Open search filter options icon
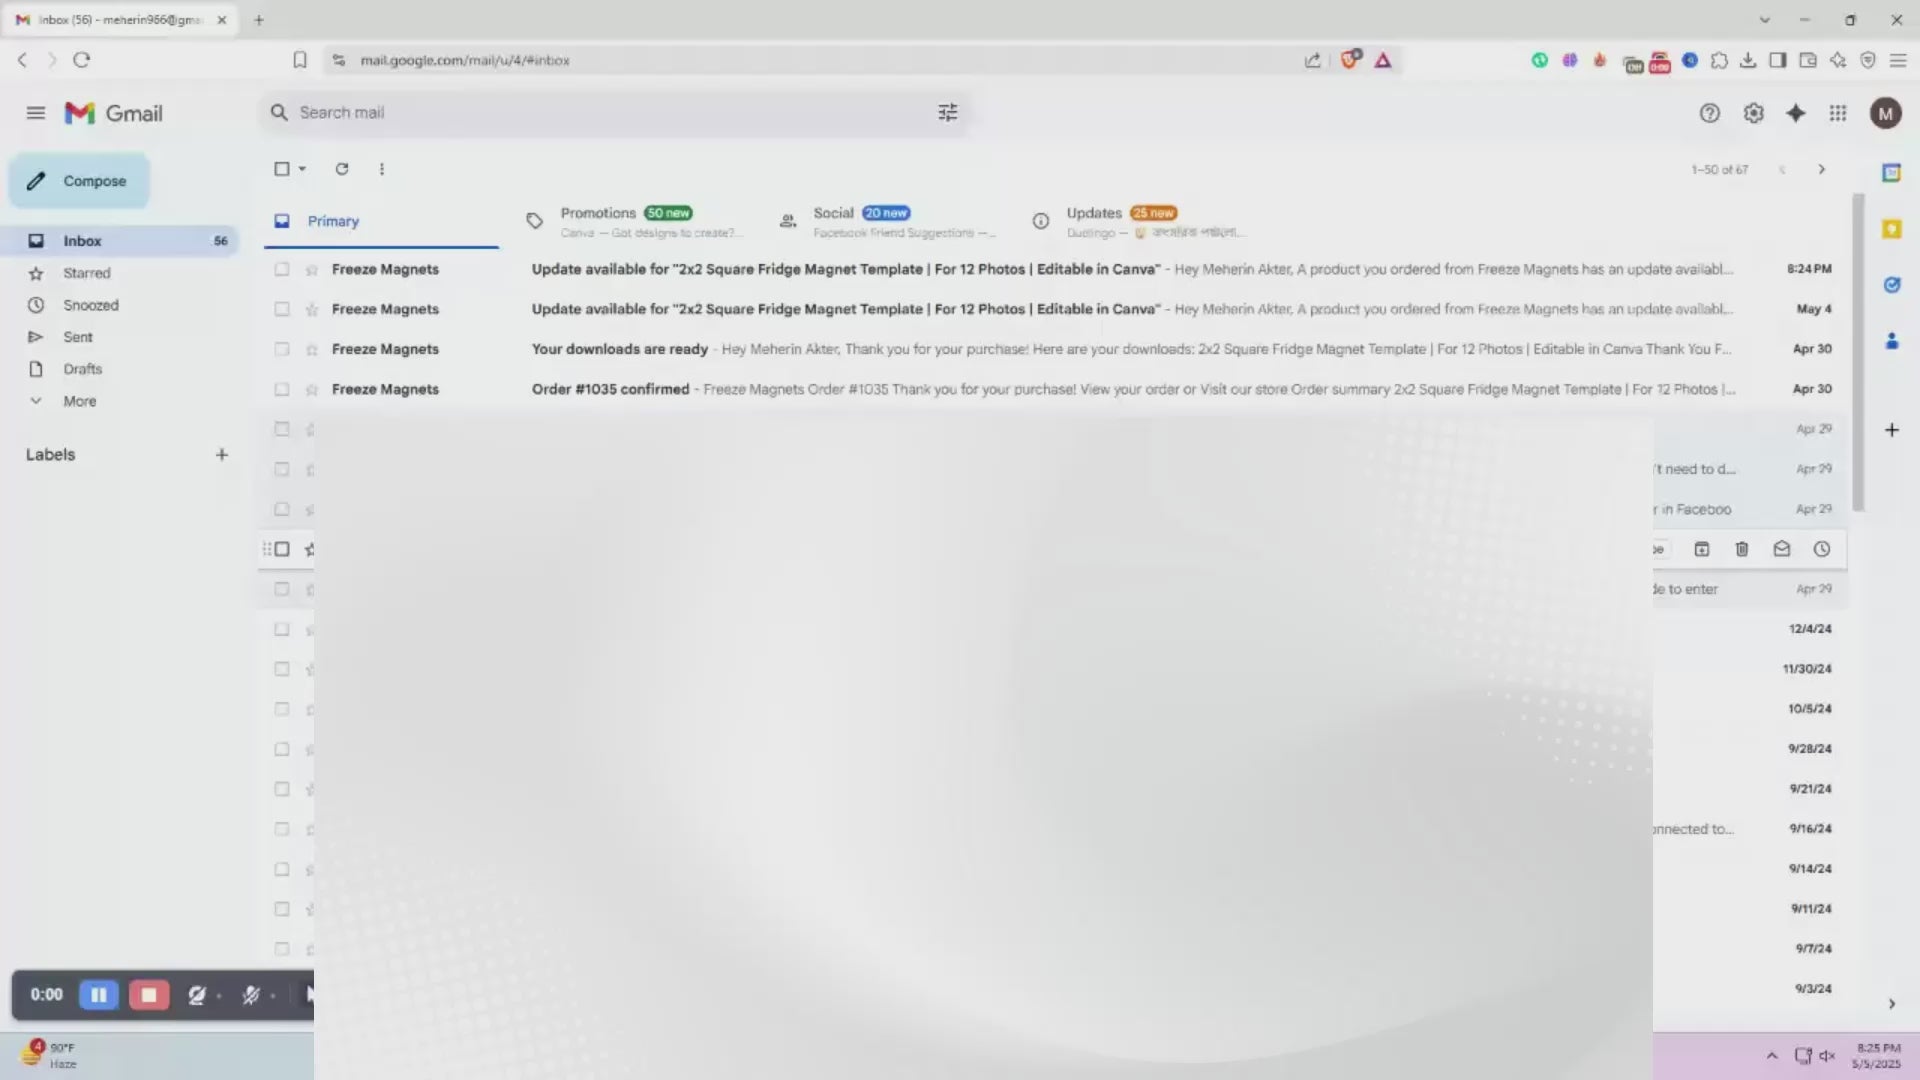This screenshot has height=1080, width=1920. [x=947, y=112]
